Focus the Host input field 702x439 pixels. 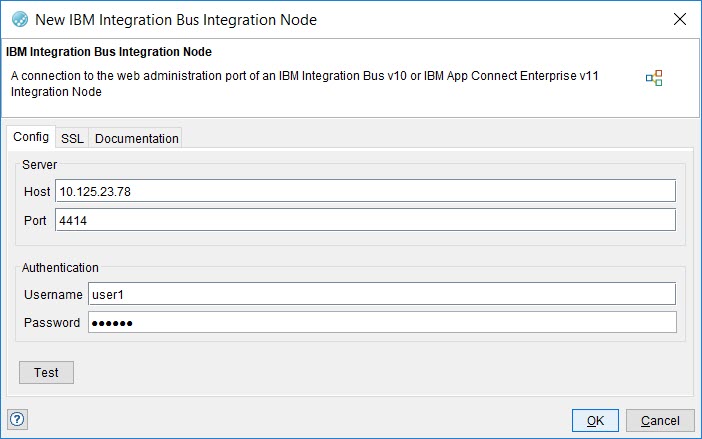365,191
